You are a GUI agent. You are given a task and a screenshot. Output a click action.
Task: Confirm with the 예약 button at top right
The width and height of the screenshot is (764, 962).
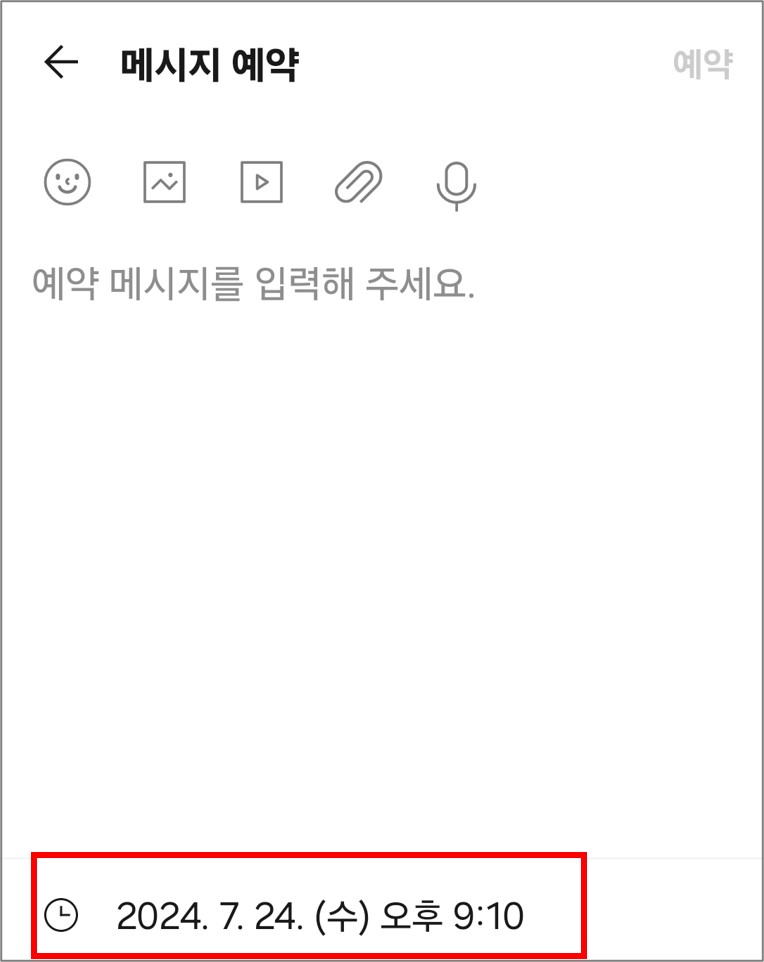[x=703, y=63]
